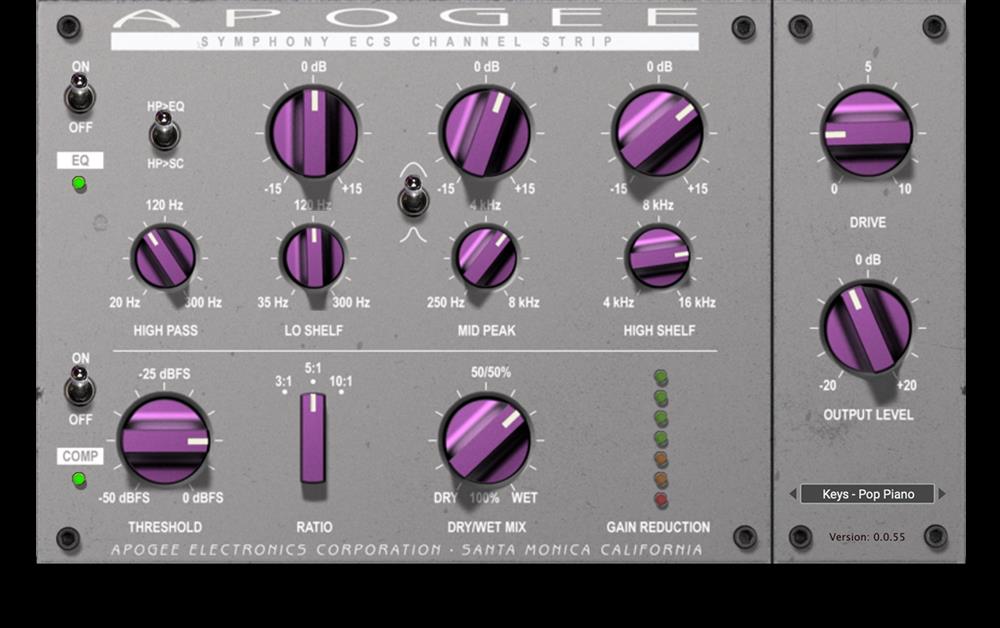Click the Mid Peak frequency knob
This screenshot has width=1000, height=628.
coord(486,257)
